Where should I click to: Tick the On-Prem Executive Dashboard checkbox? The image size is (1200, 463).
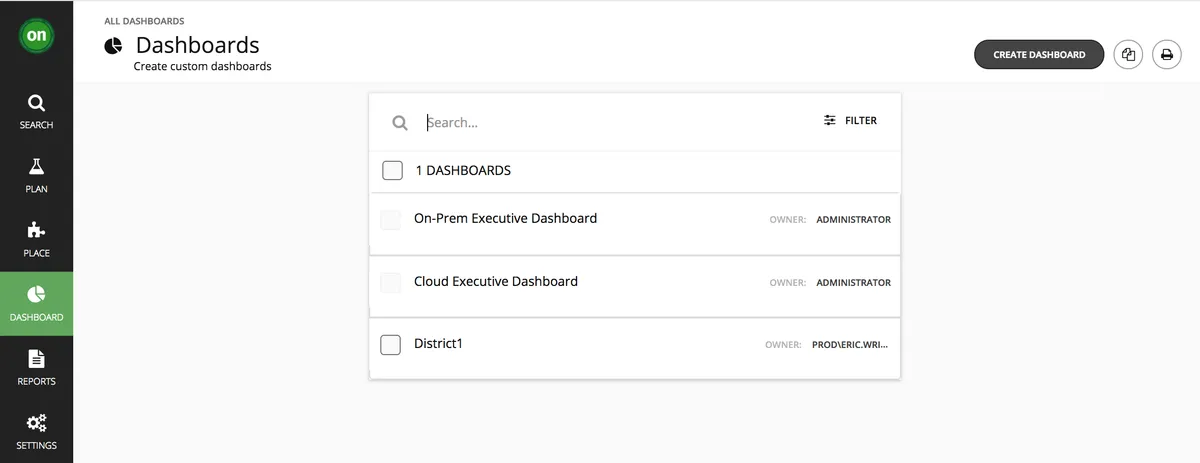391,220
